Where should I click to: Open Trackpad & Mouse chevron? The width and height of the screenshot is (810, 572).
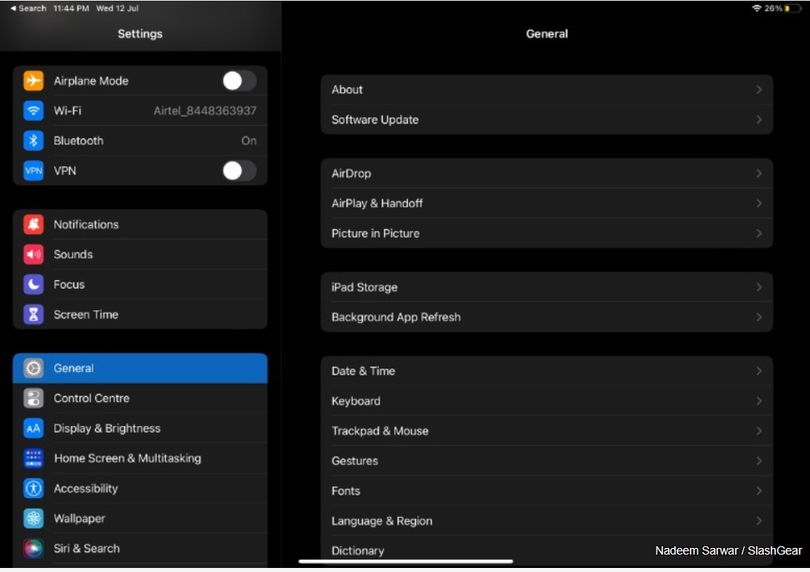point(759,431)
